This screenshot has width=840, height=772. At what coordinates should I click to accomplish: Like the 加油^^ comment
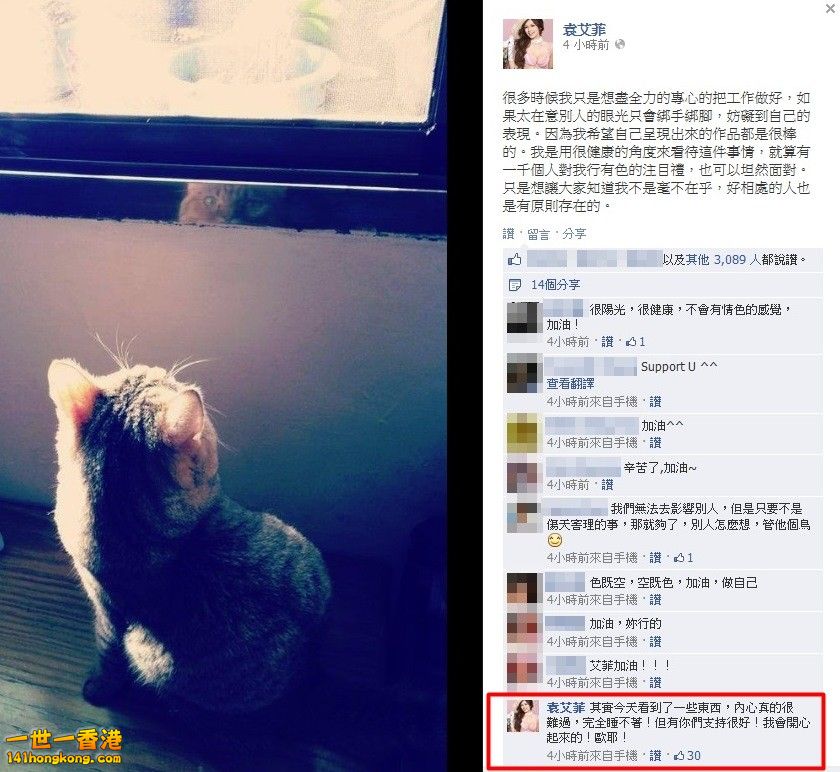point(655,443)
